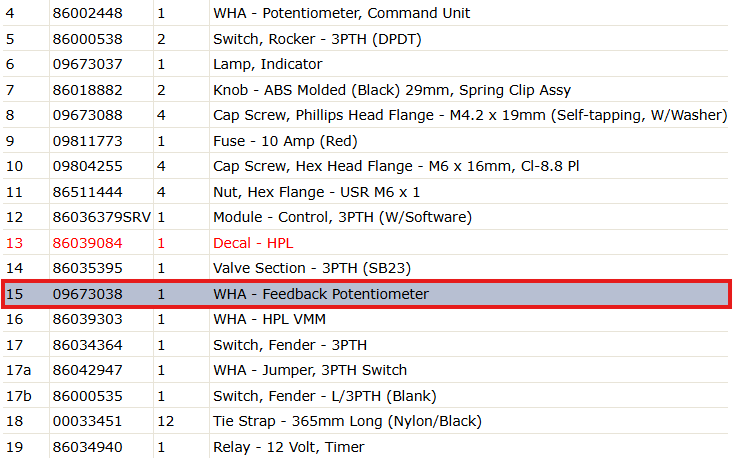Image resolution: width=733 pixels, height=458 pixels.
Task: Select the Fuse - 10 Amp (Red) row
Action: (366, 141)
